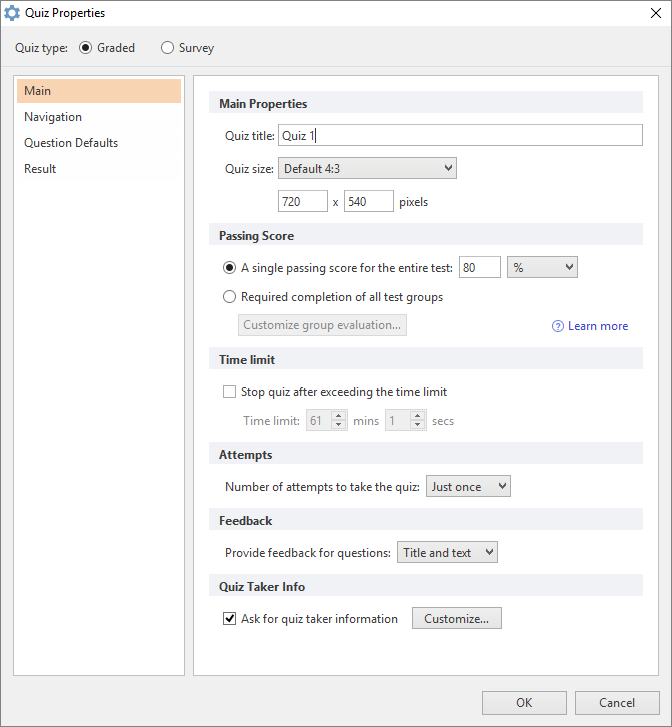Viewport: 672px width, 727px height.
Task: Click the Learn more help icon
Action: pos(558,326)
